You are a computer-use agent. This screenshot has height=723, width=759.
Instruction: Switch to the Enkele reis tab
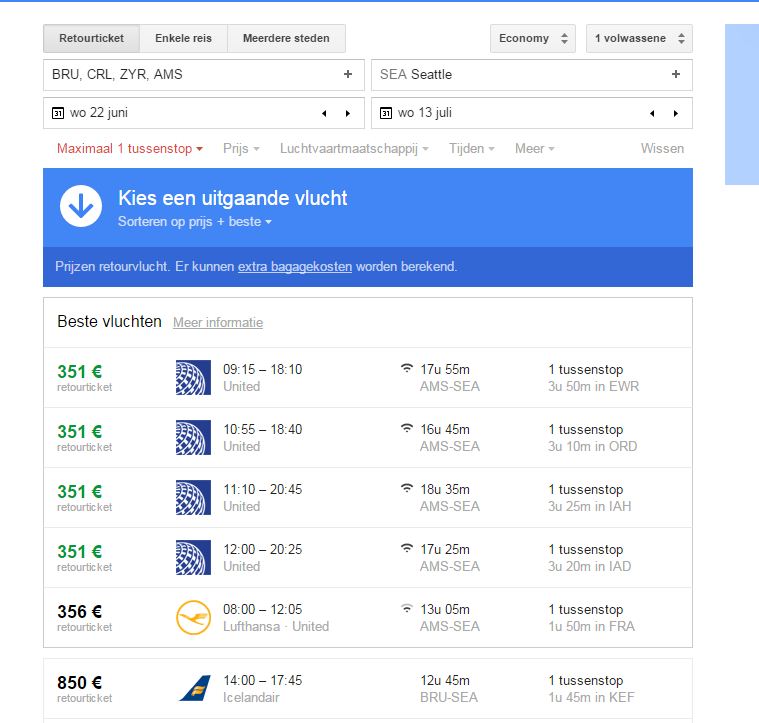coord(184,39)
